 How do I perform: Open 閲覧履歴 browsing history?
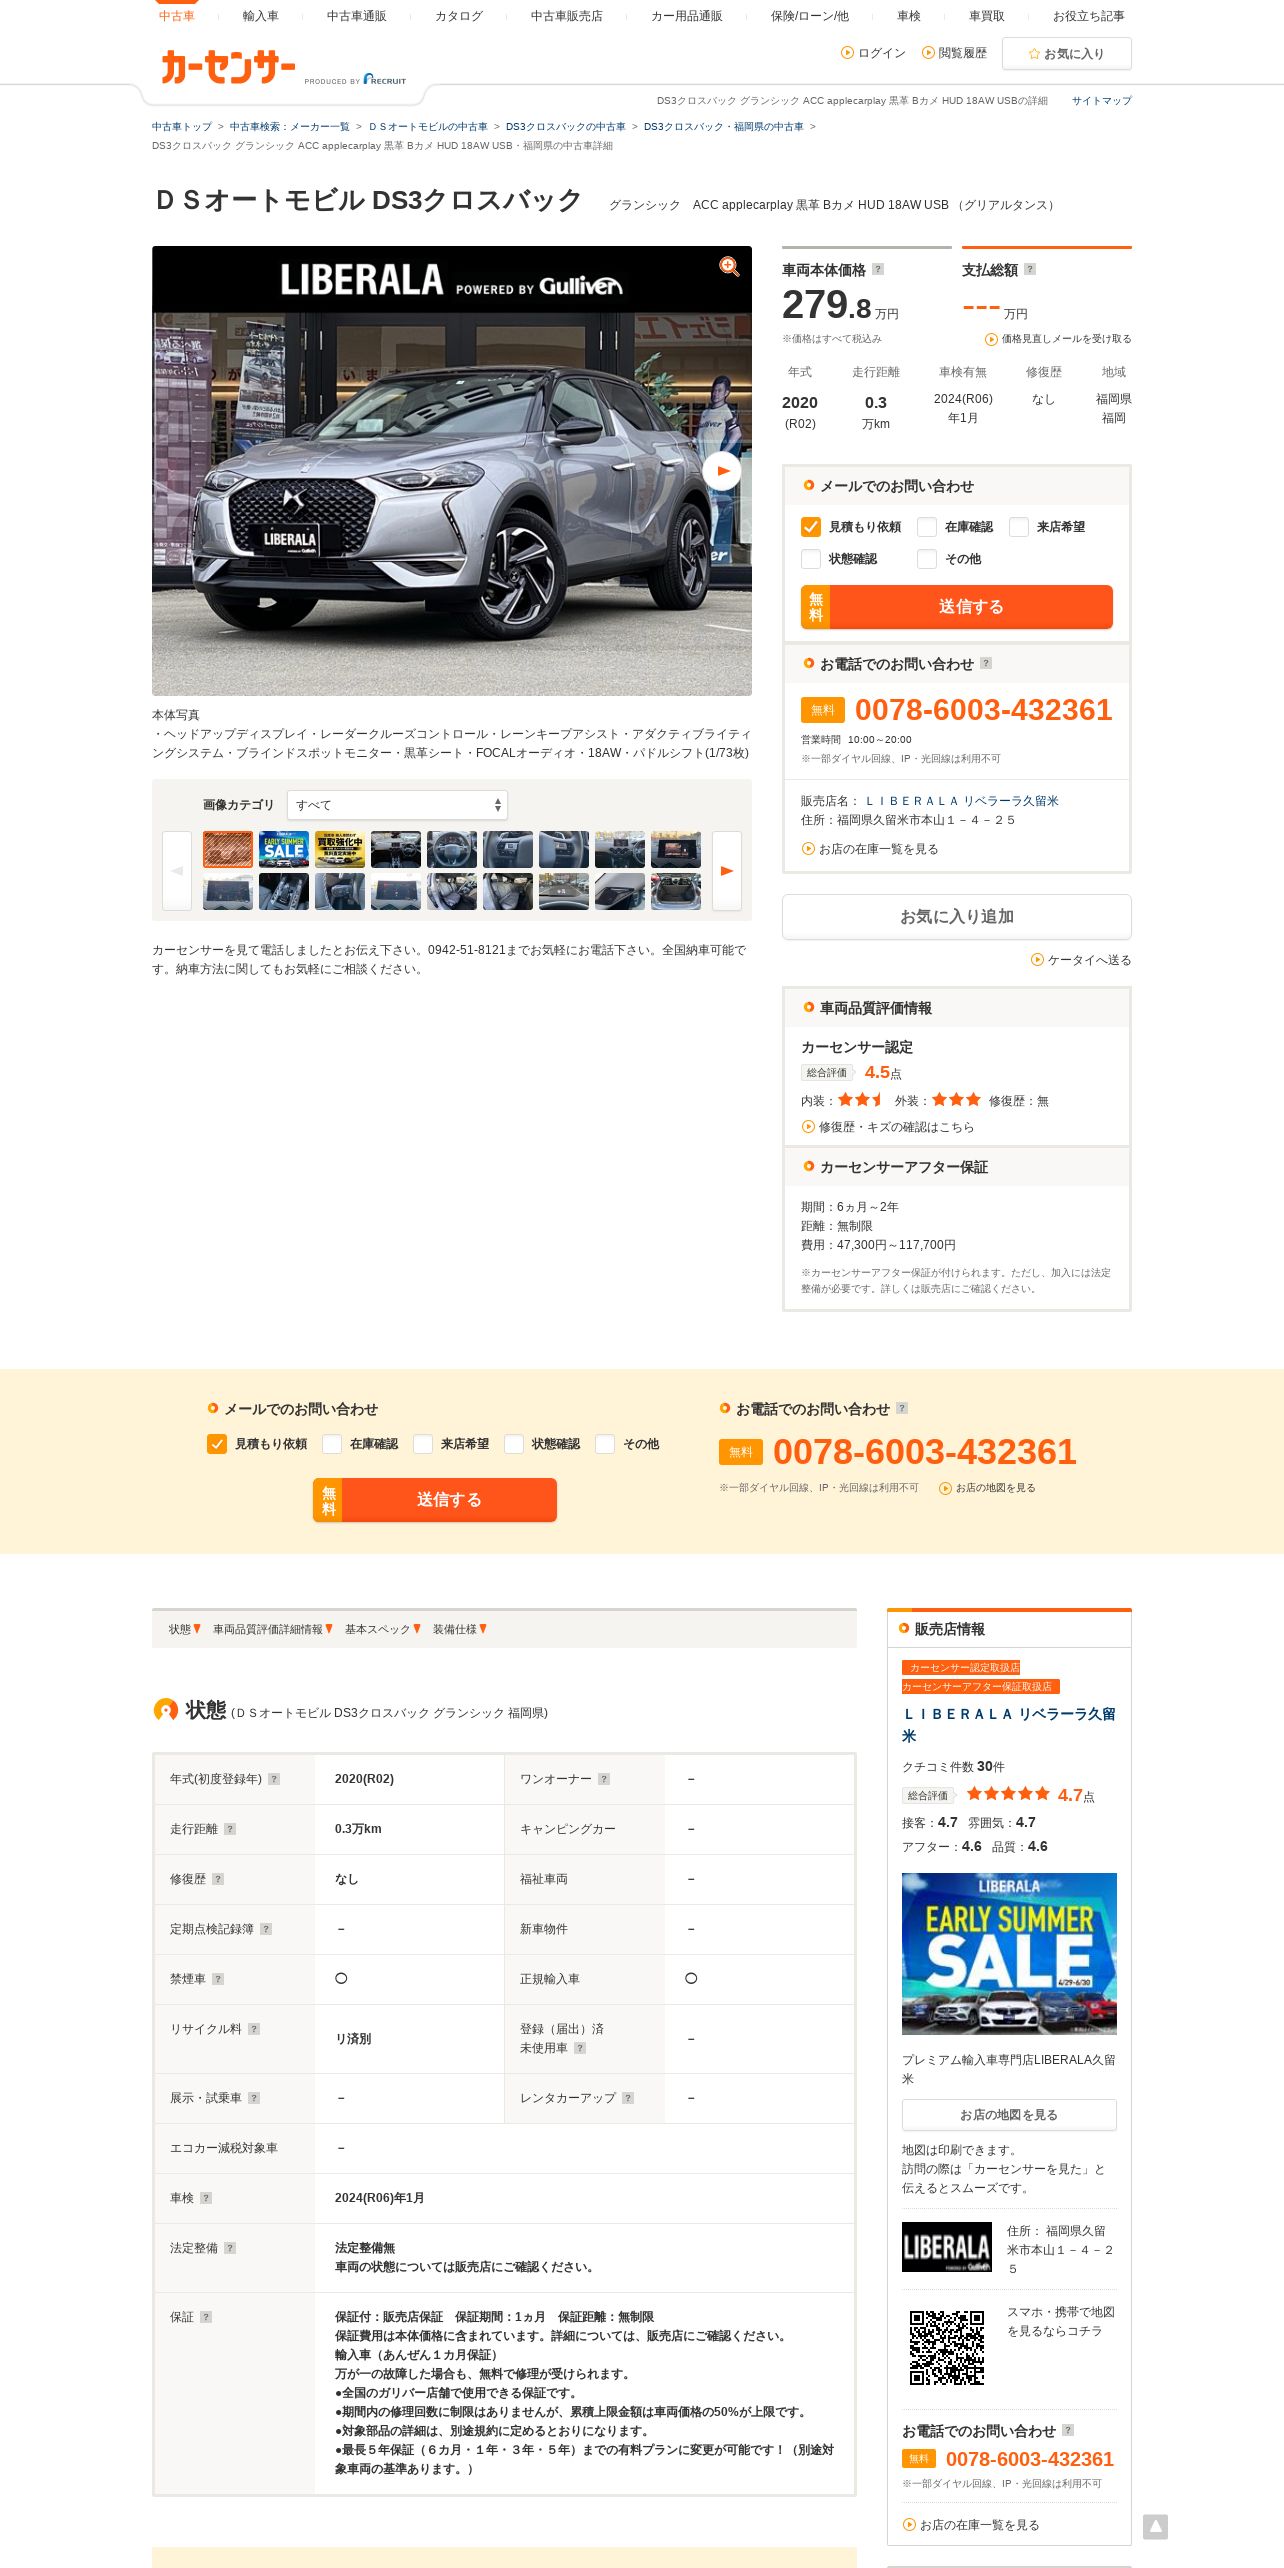click(x=954, y=53)
